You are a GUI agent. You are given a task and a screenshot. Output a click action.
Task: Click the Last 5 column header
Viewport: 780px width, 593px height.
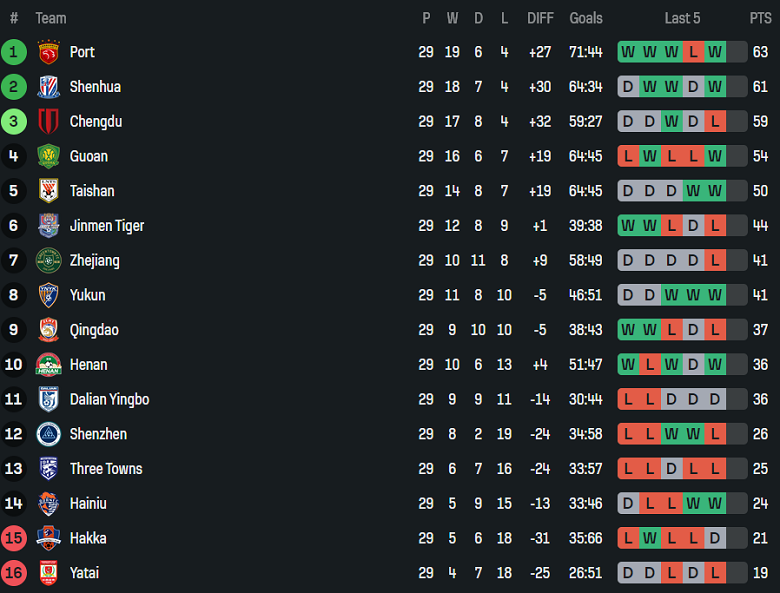click(x=682, y=18)
